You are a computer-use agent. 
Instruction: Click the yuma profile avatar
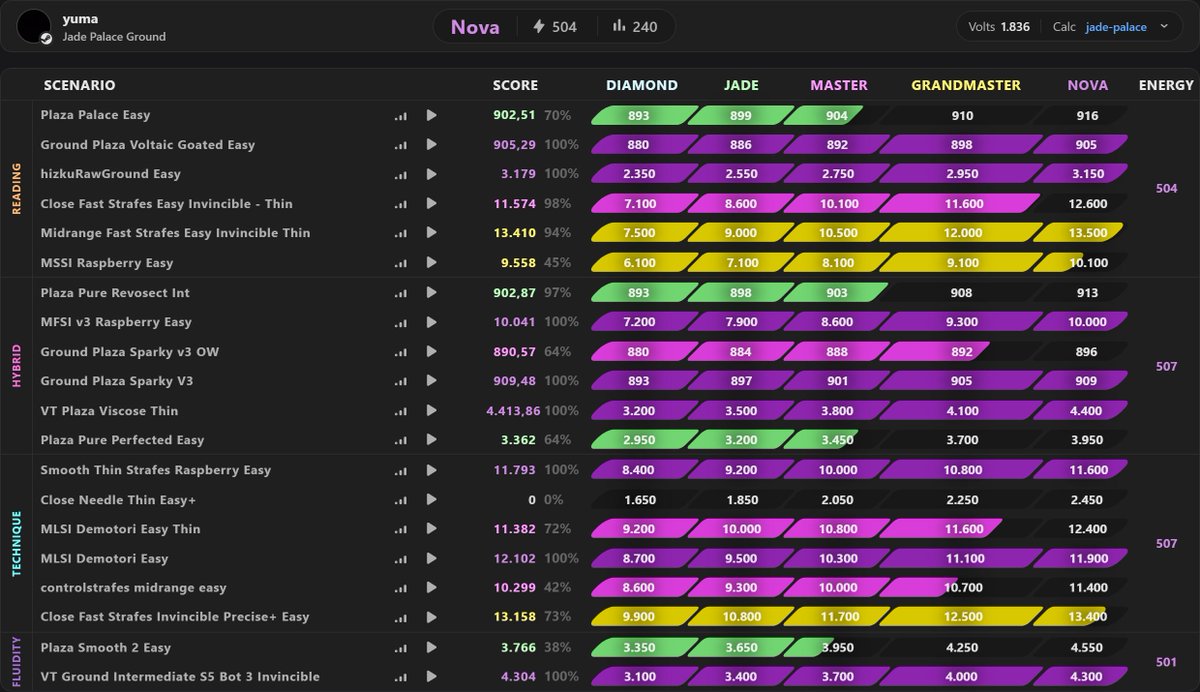tap(34, 27)
